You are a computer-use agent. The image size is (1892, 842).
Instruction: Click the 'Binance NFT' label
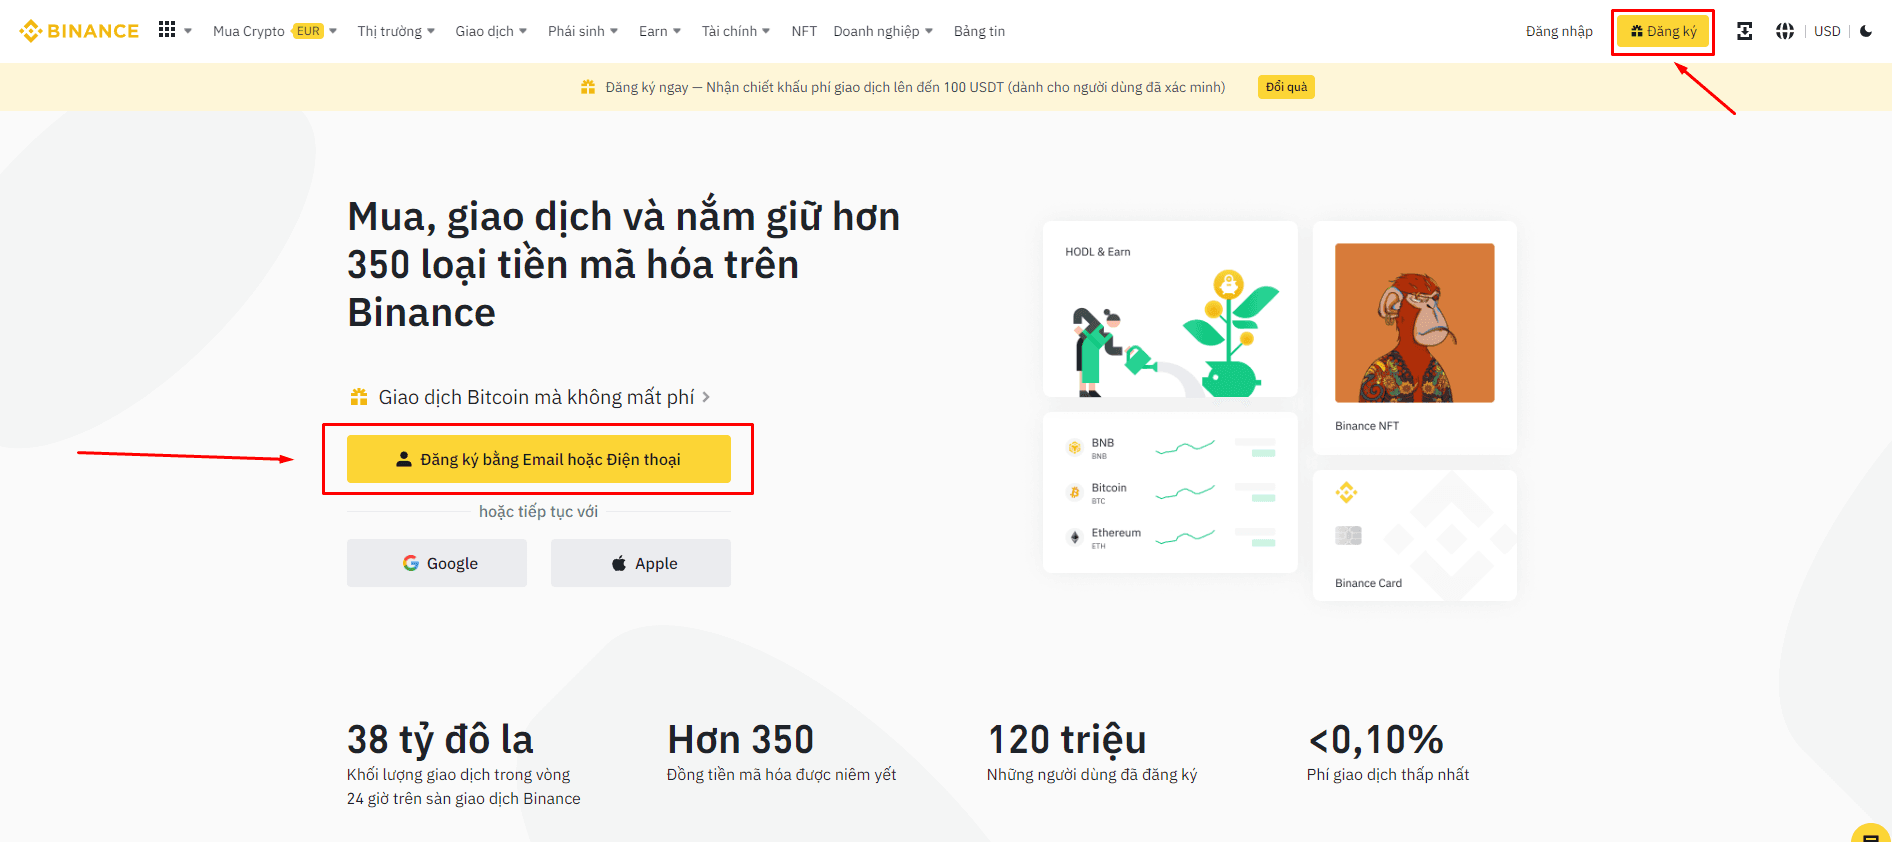[x=1367, y=426]
